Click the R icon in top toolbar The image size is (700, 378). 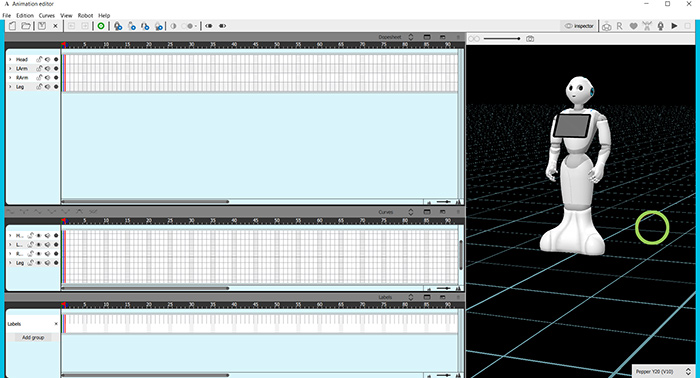tap(619, 26)
